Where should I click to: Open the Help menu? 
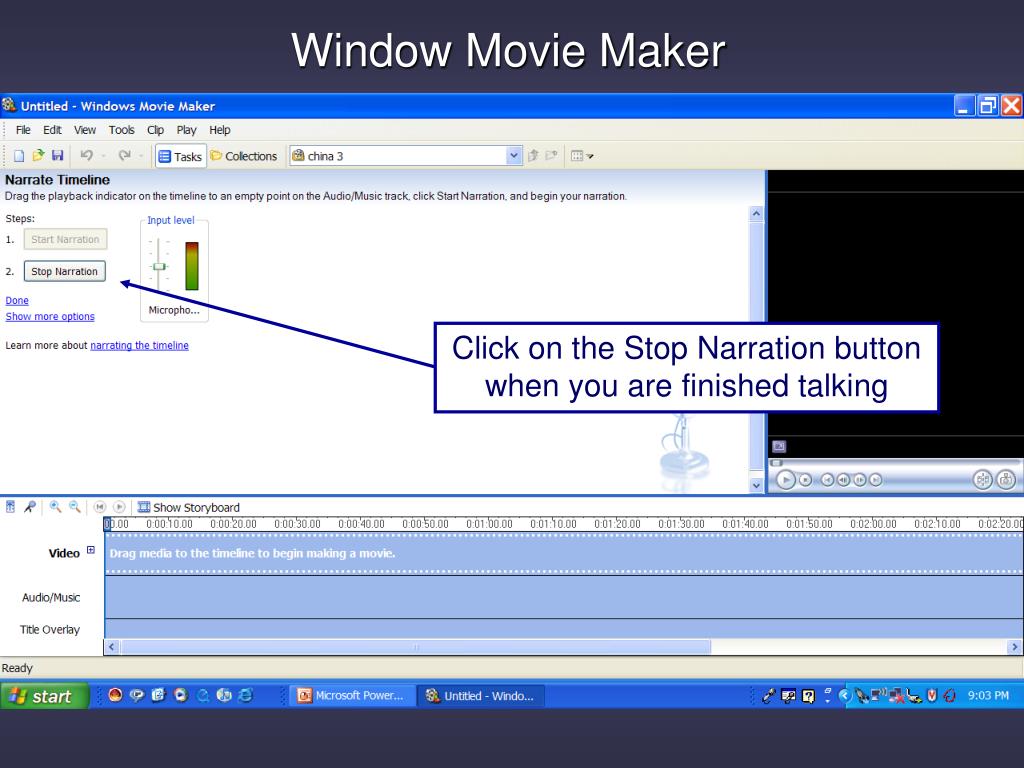pyautogui.click(x=219, y=130)
